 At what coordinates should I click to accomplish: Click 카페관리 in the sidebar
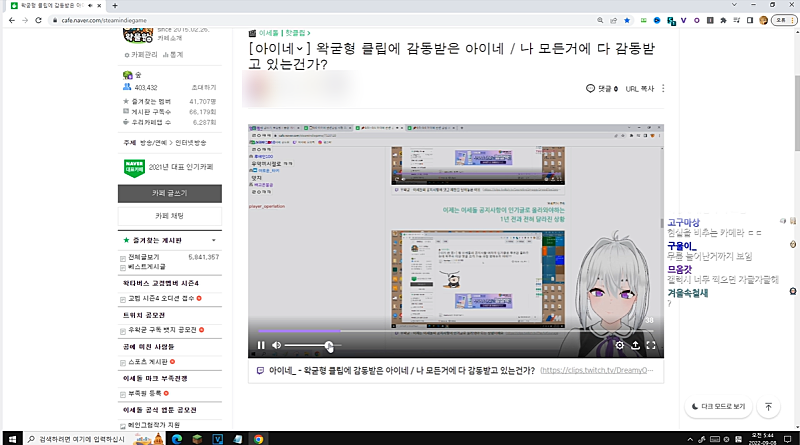[x=141, y=55]
